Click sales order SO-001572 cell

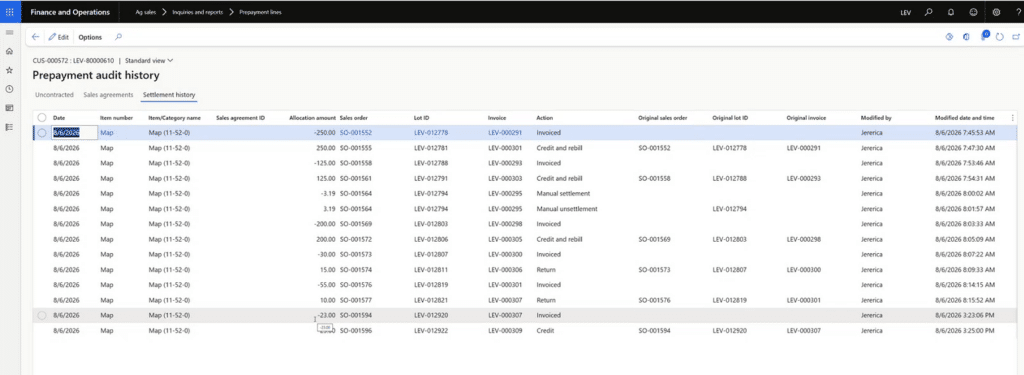356,239
